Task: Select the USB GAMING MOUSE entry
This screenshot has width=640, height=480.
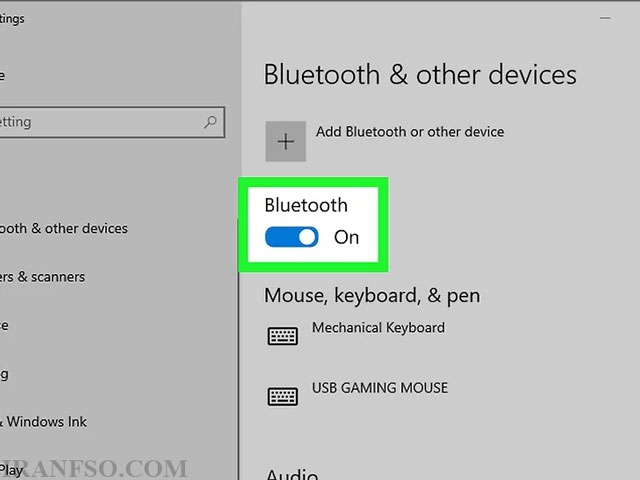Action: pos(380,388)
